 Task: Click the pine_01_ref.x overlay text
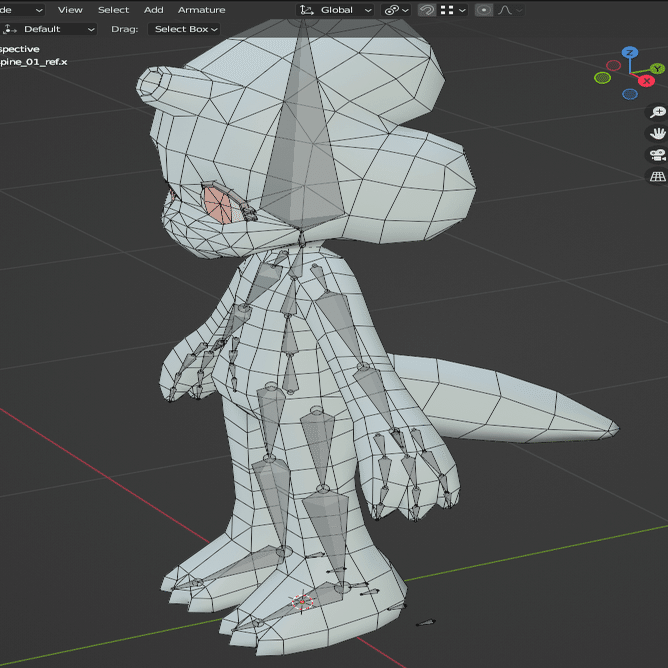click(34, 62)
